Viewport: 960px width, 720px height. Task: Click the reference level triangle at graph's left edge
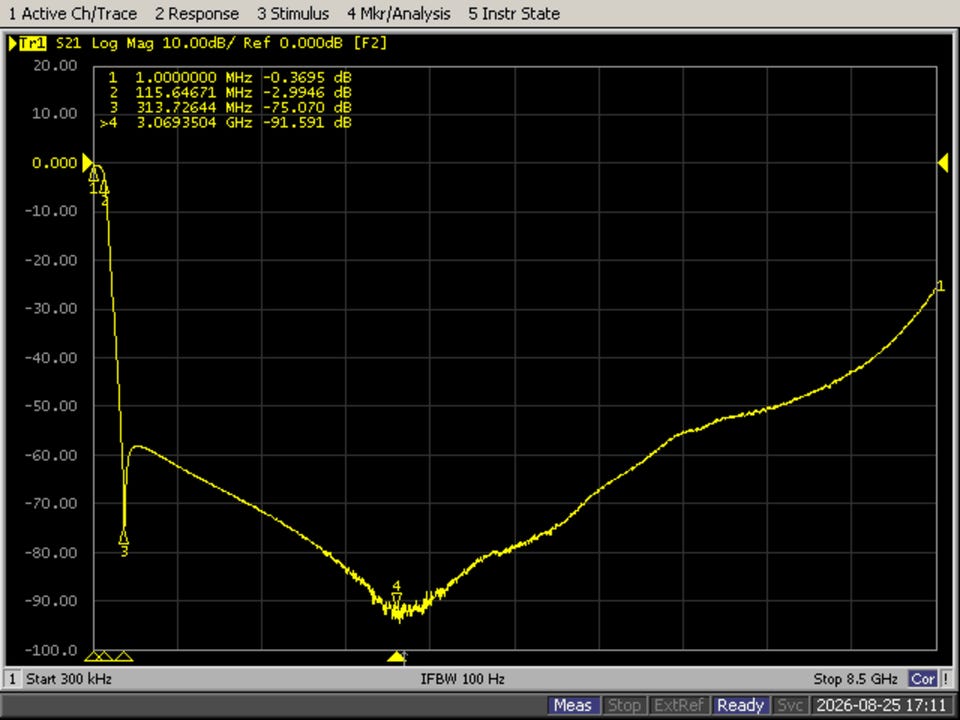(x=88, y=163)
